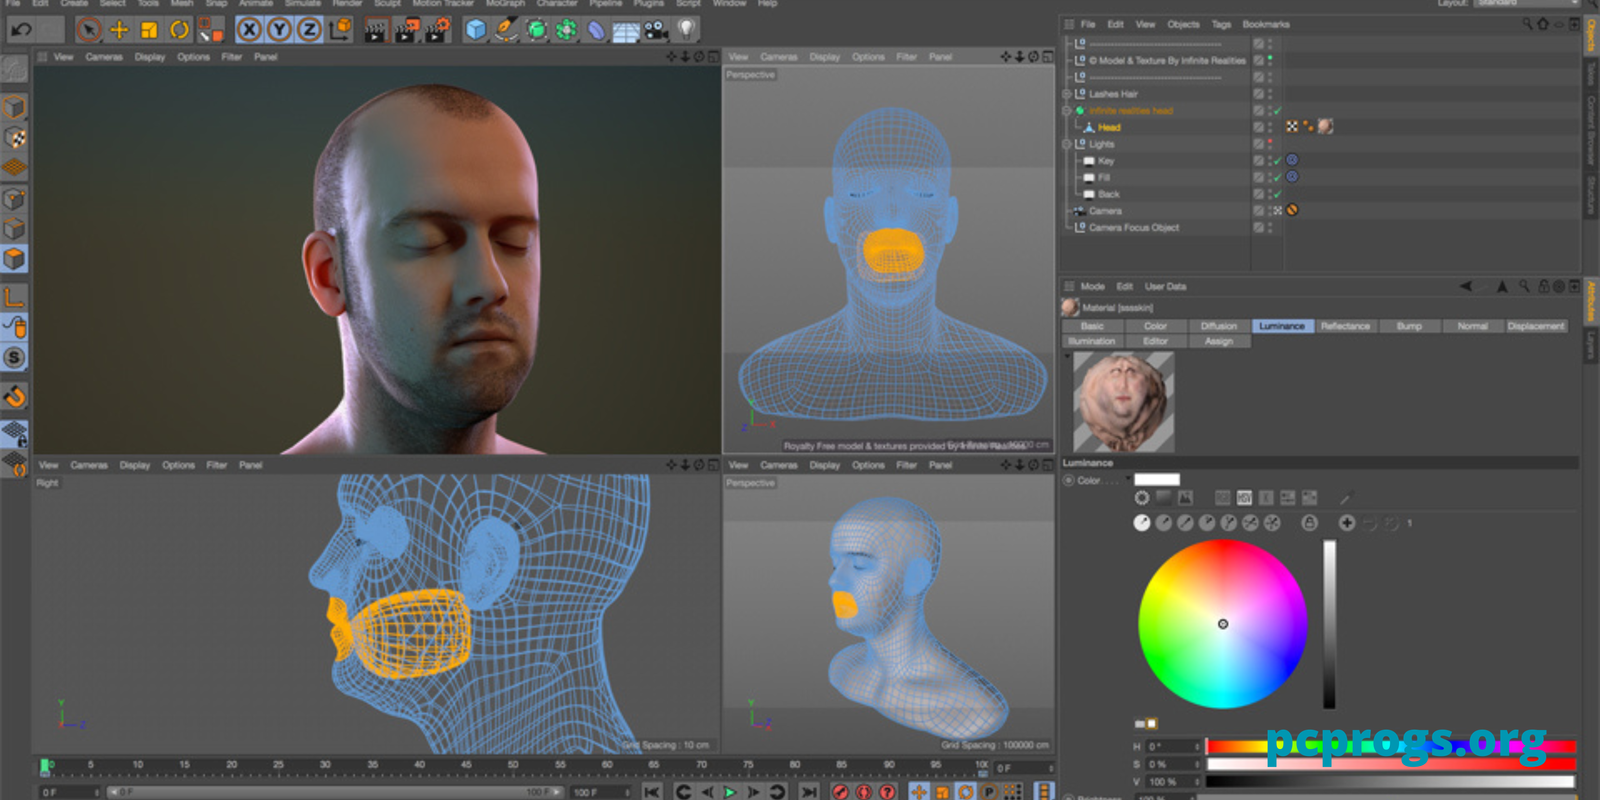This screenshot has height=800, width=1600.
Task: Click the Editor button in material tabs
Action: [1155, 341]
